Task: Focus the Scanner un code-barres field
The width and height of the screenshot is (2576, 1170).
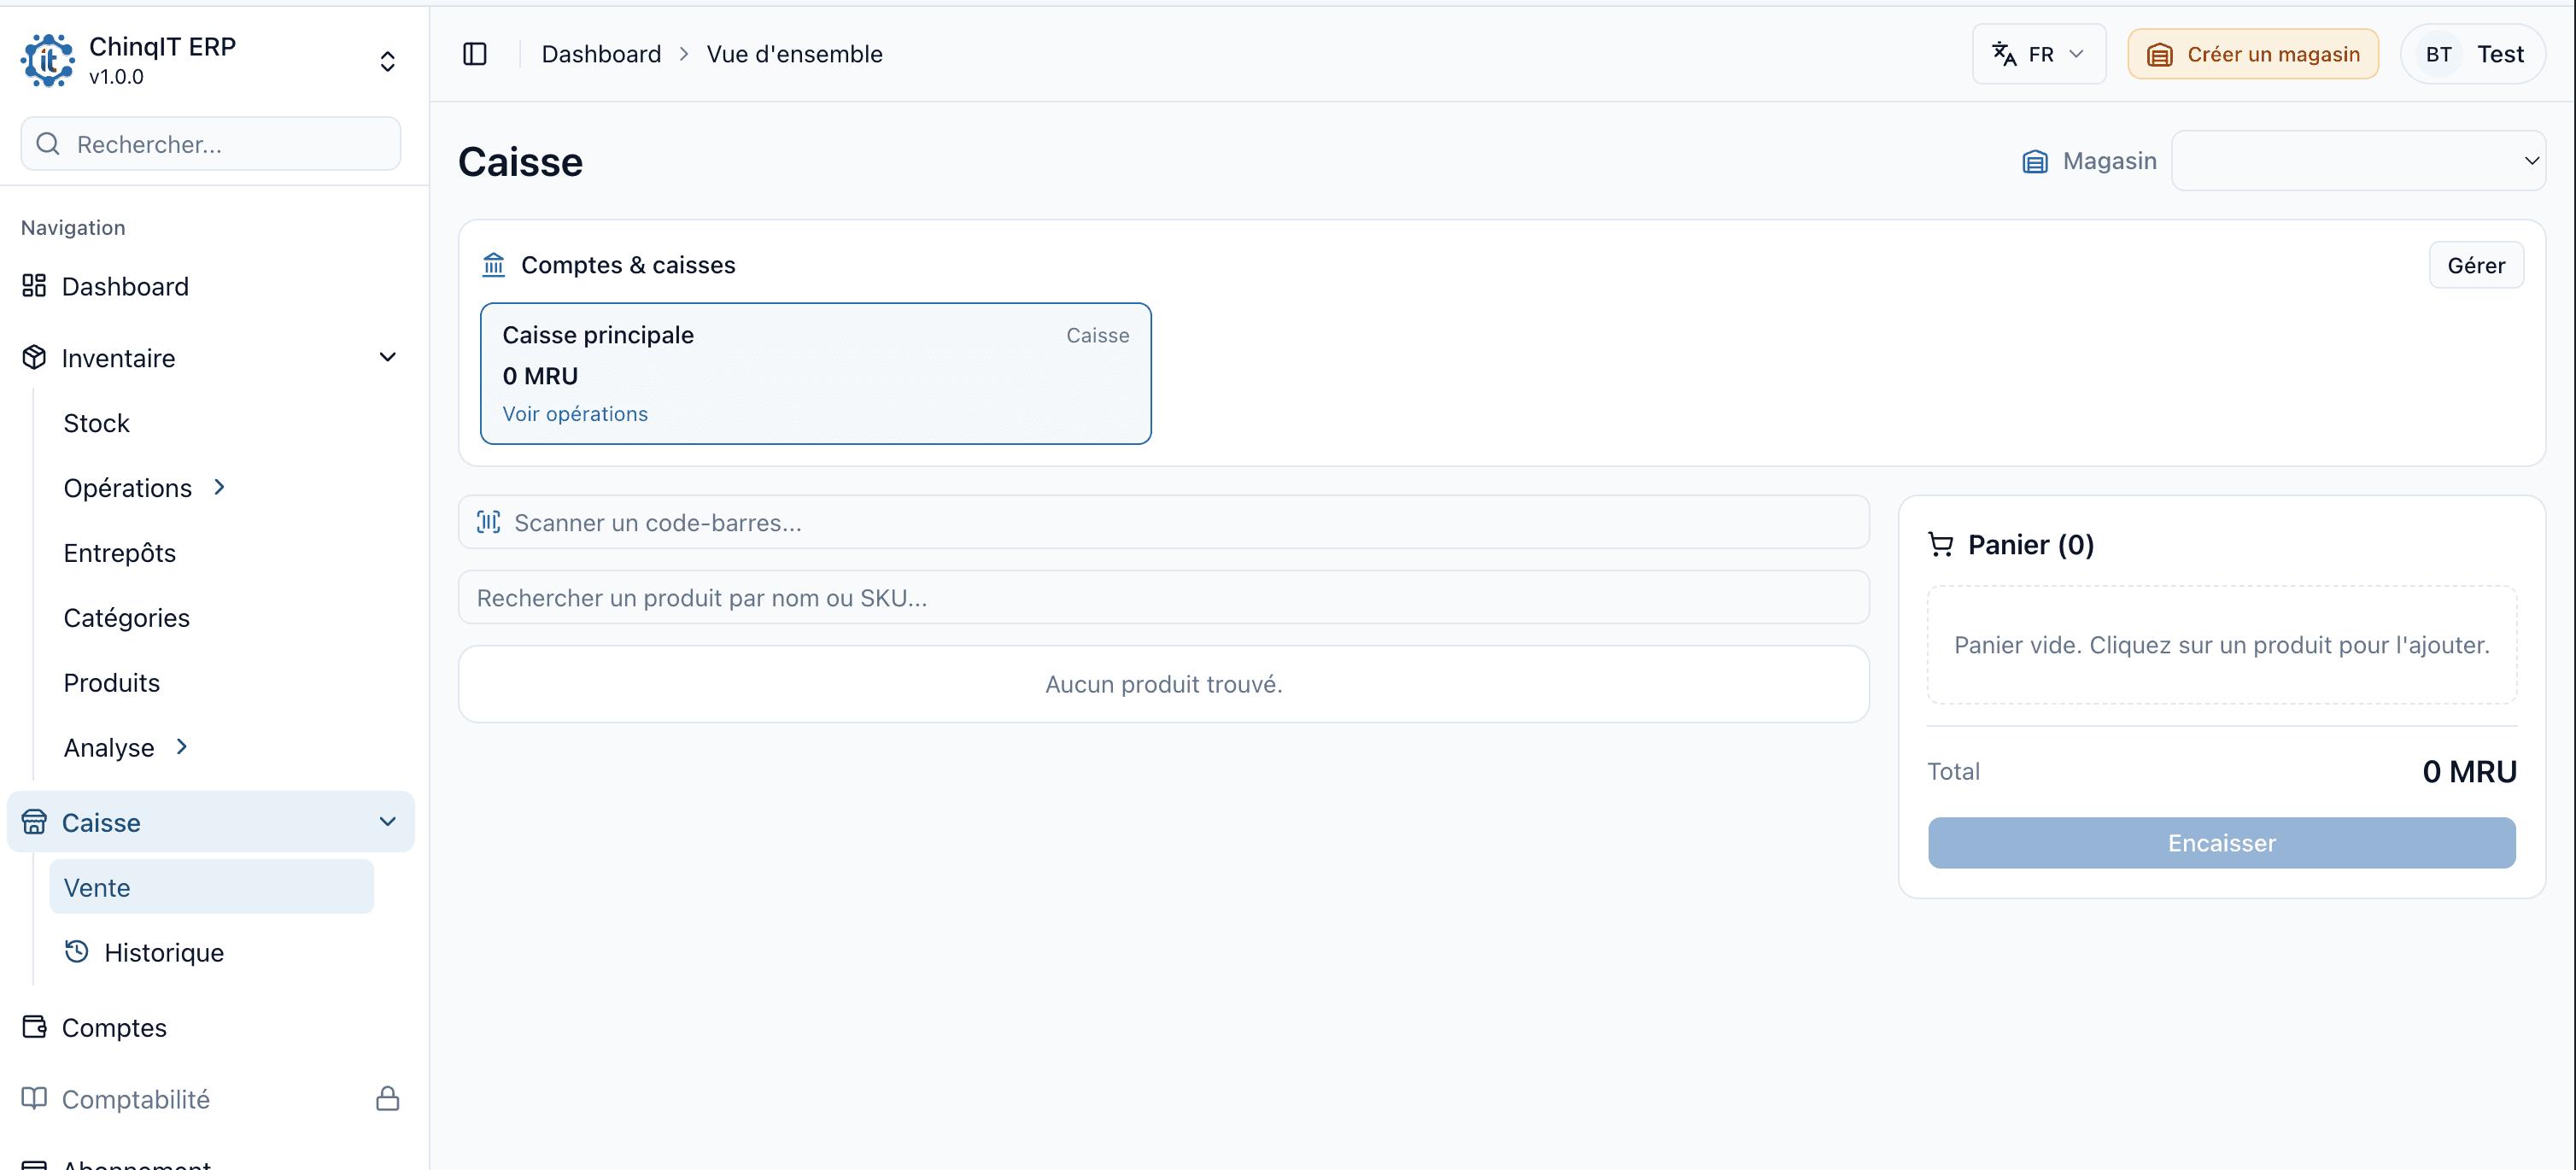Action: (1163, 522)
